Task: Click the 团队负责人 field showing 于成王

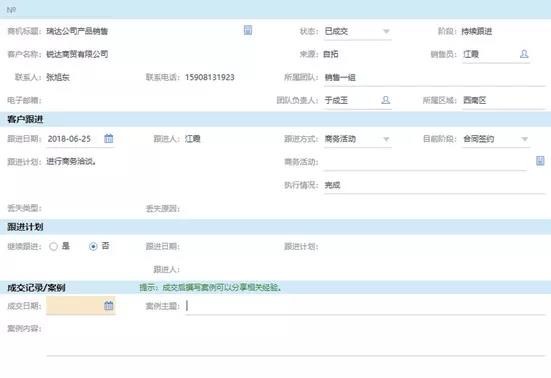Action: pos(358,100)
